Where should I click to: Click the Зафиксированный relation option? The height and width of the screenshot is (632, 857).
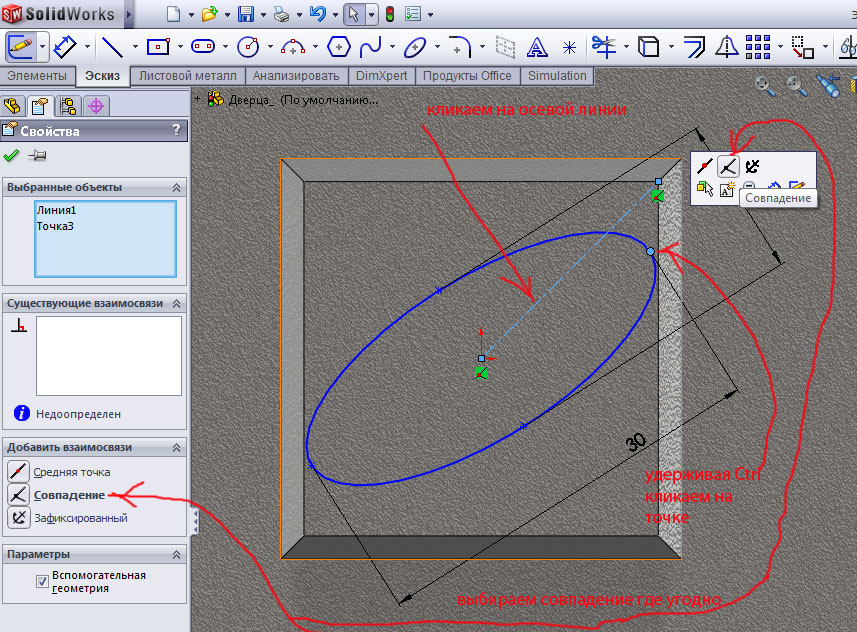point(80,518)
